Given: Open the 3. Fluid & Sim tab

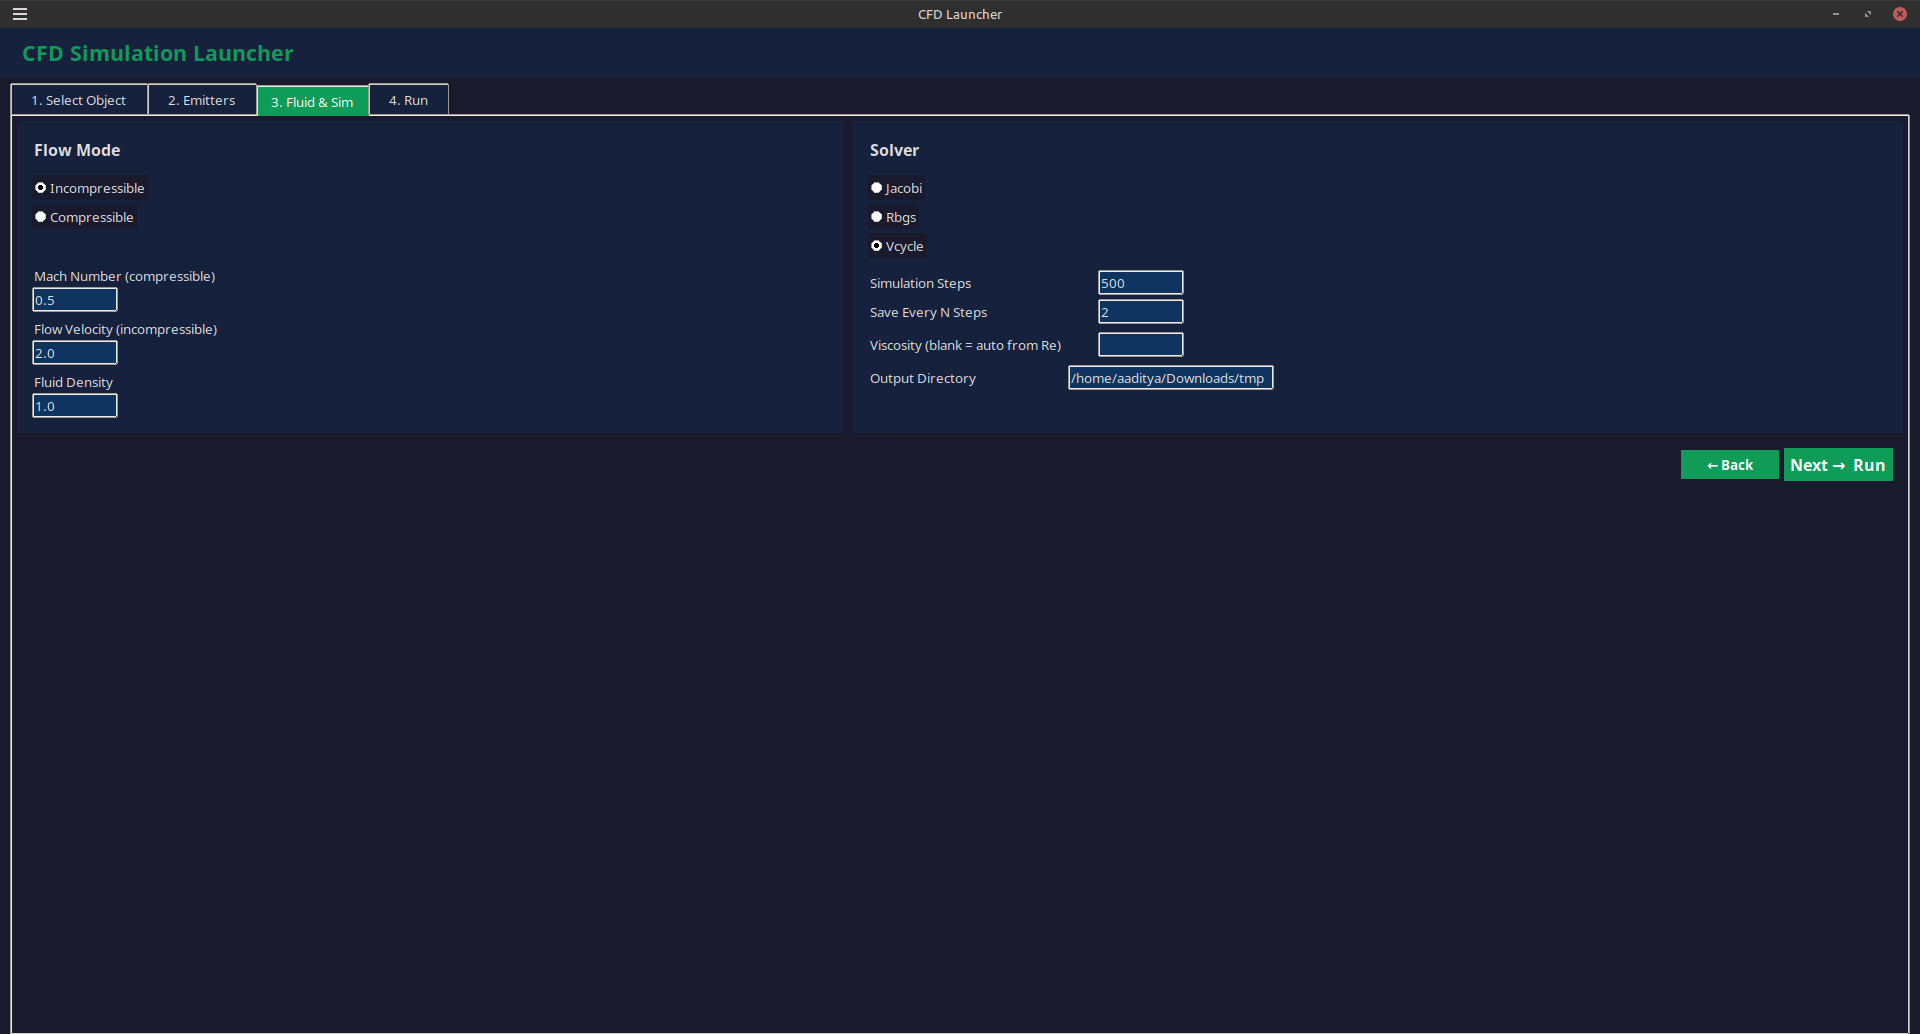Looking at the screenshot, I should (x=313, y=101).
